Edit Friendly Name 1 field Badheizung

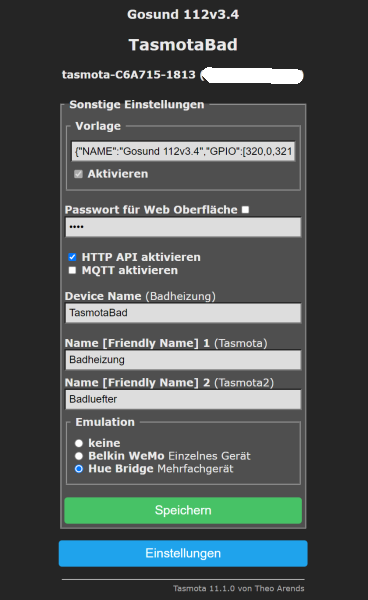point(183,360)
